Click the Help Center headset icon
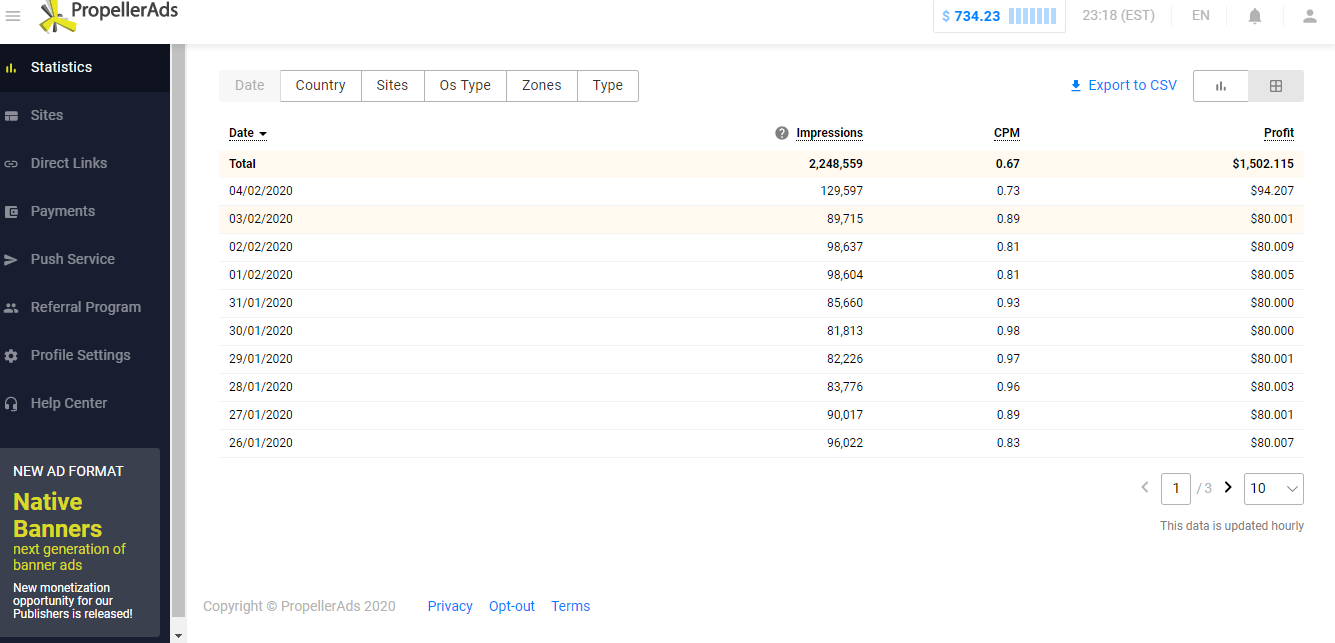1335x643 pixels. click(12, 404)
